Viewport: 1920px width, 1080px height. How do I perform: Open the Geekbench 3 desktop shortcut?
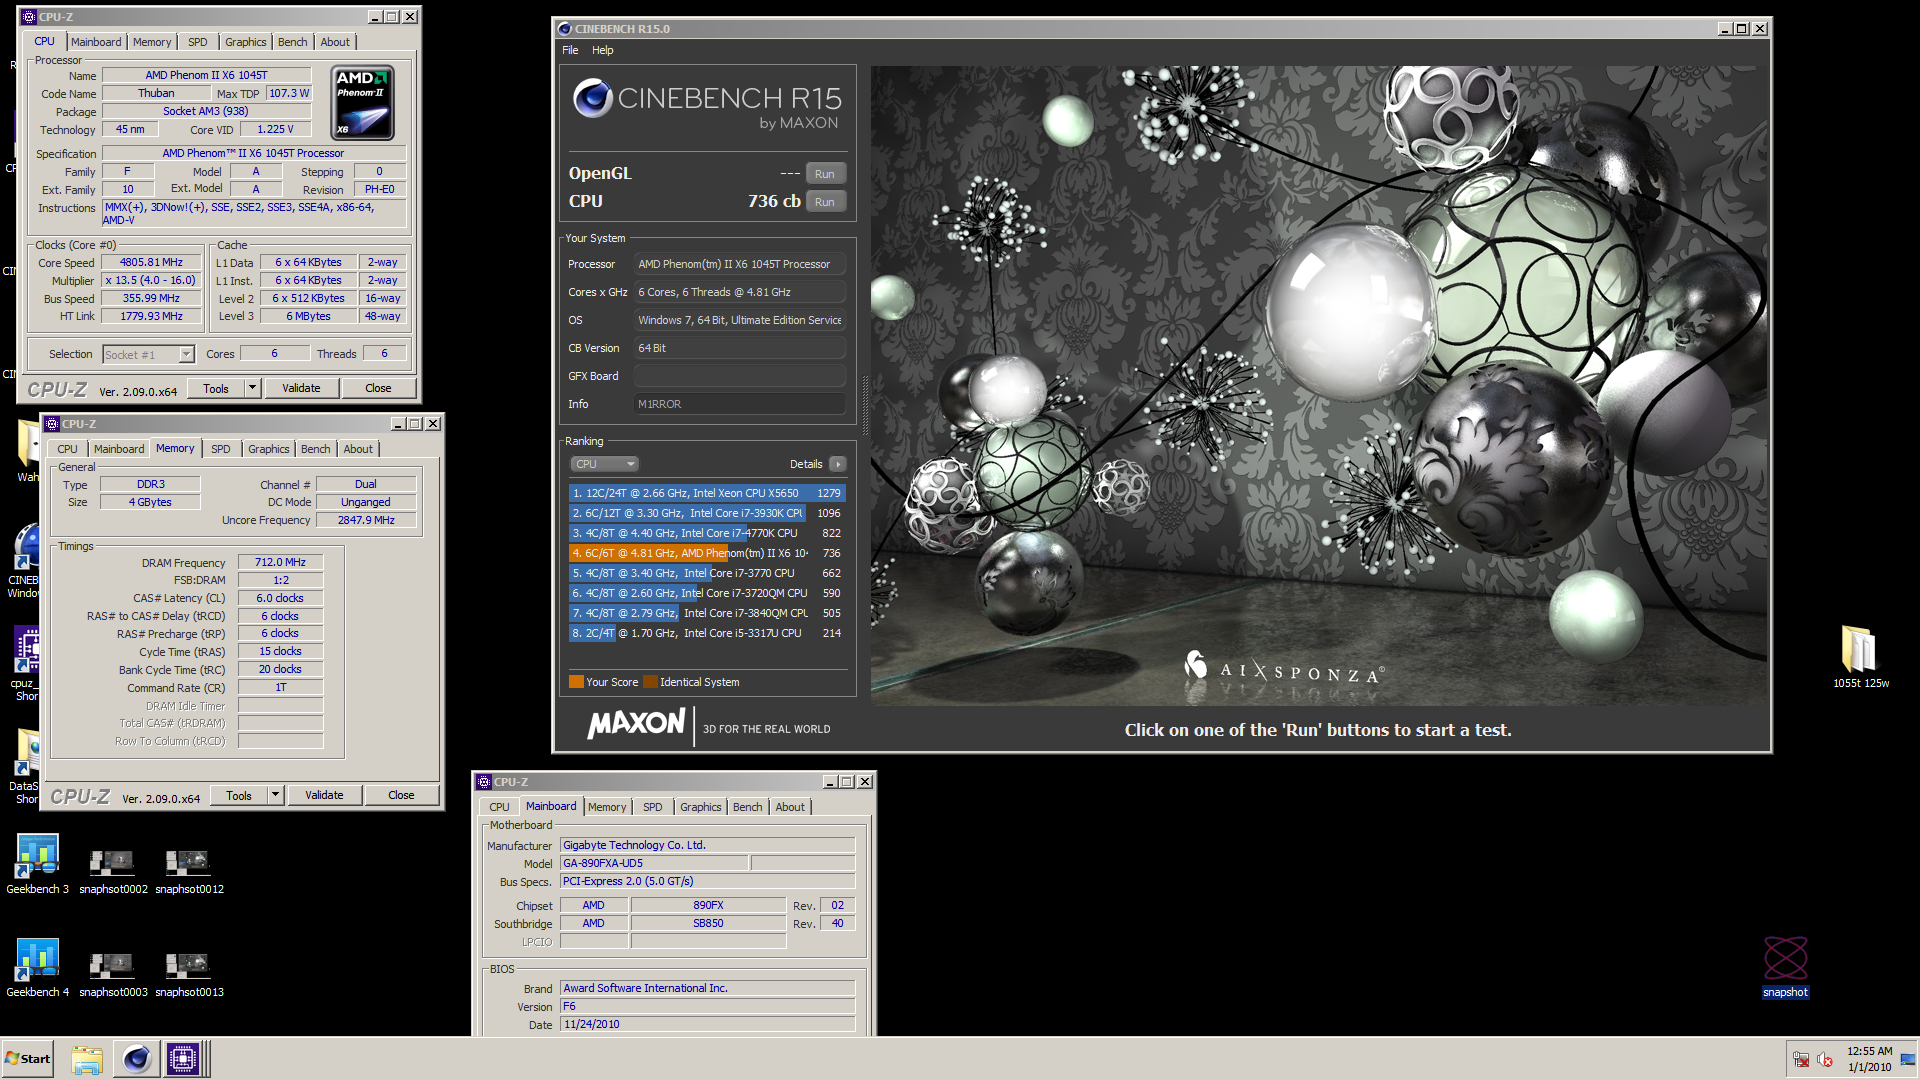(37, 864)
